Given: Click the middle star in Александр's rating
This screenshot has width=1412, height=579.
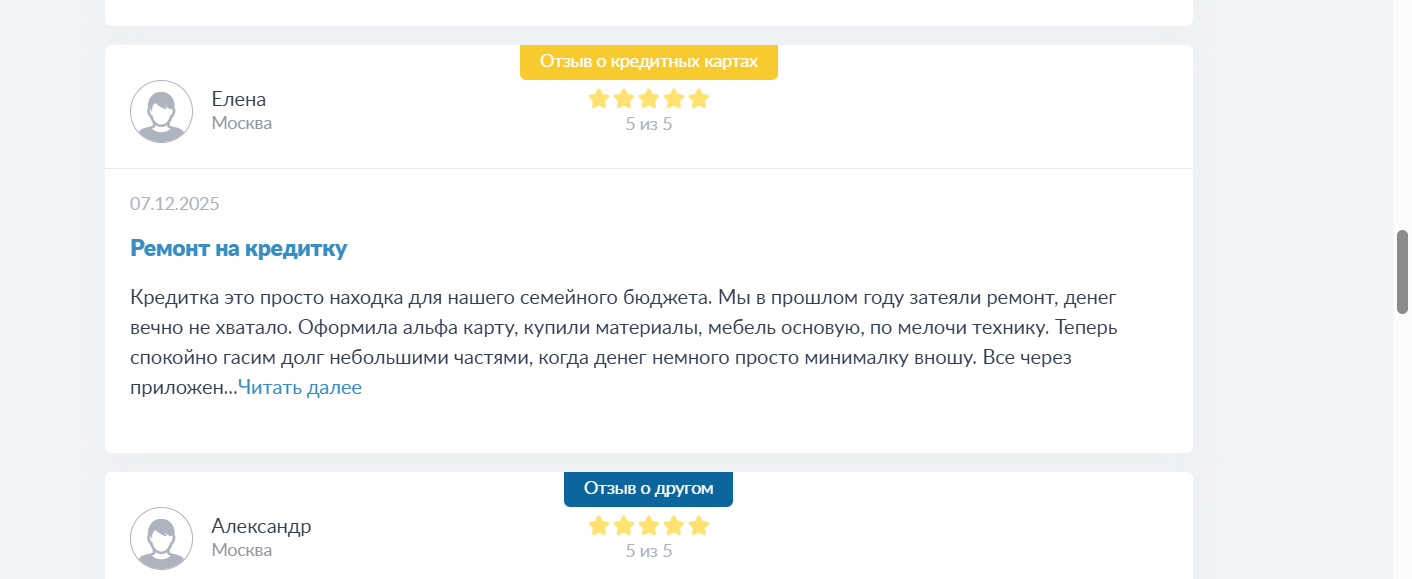Looking at the screenshot, I should coord(649,526).
